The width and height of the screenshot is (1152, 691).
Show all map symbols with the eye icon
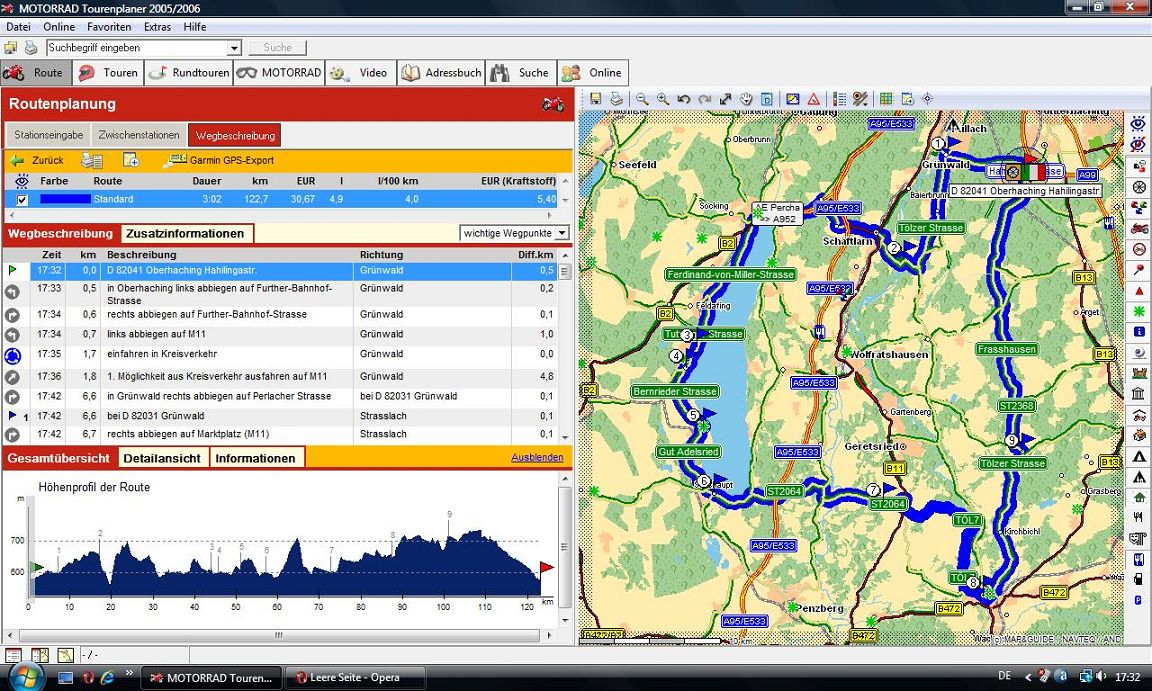pos(1138,123)
